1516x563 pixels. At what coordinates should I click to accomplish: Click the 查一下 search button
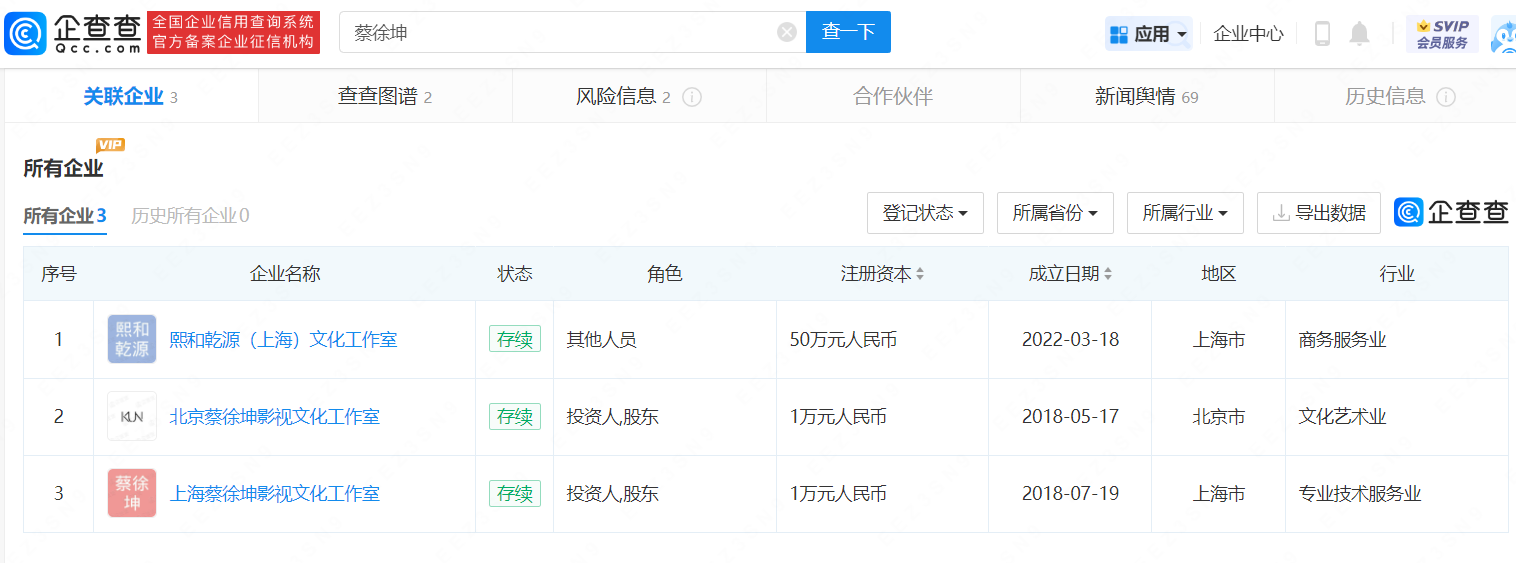(848, 32)
